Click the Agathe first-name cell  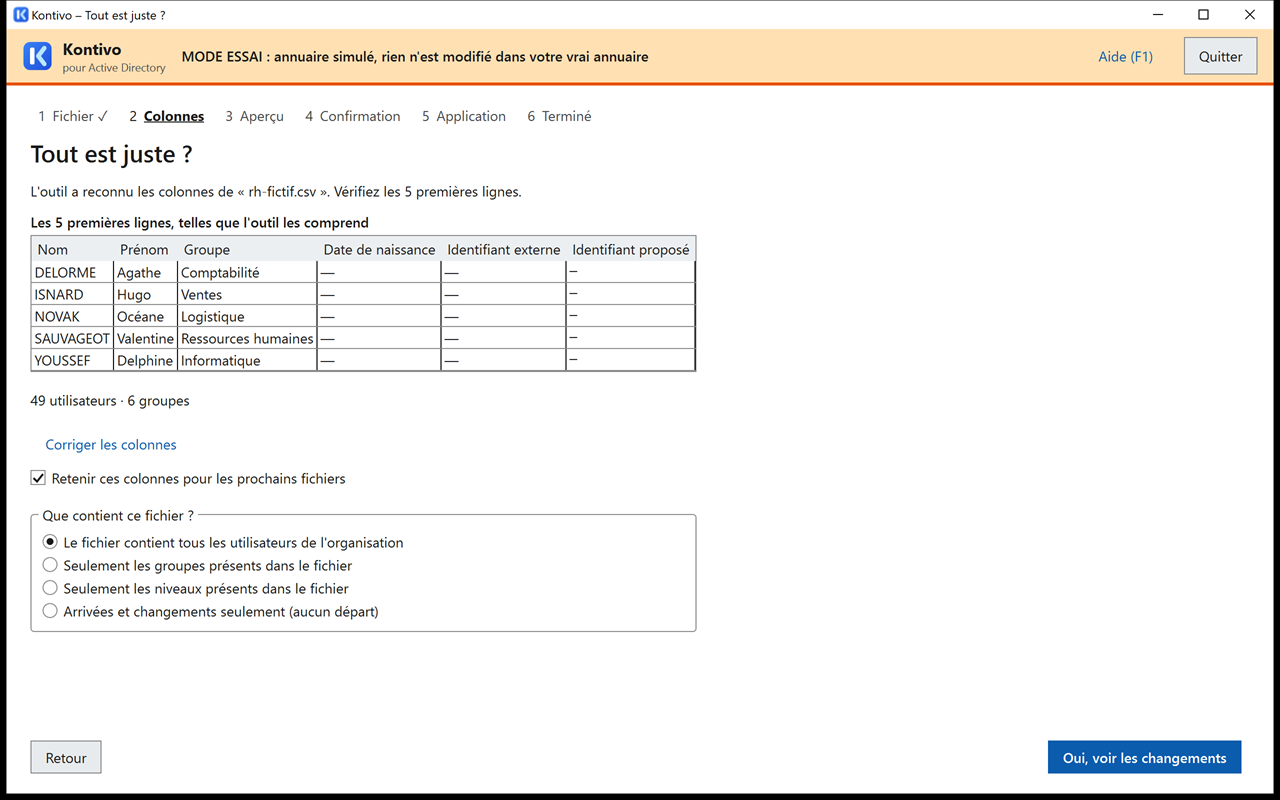tap(145, 272)
